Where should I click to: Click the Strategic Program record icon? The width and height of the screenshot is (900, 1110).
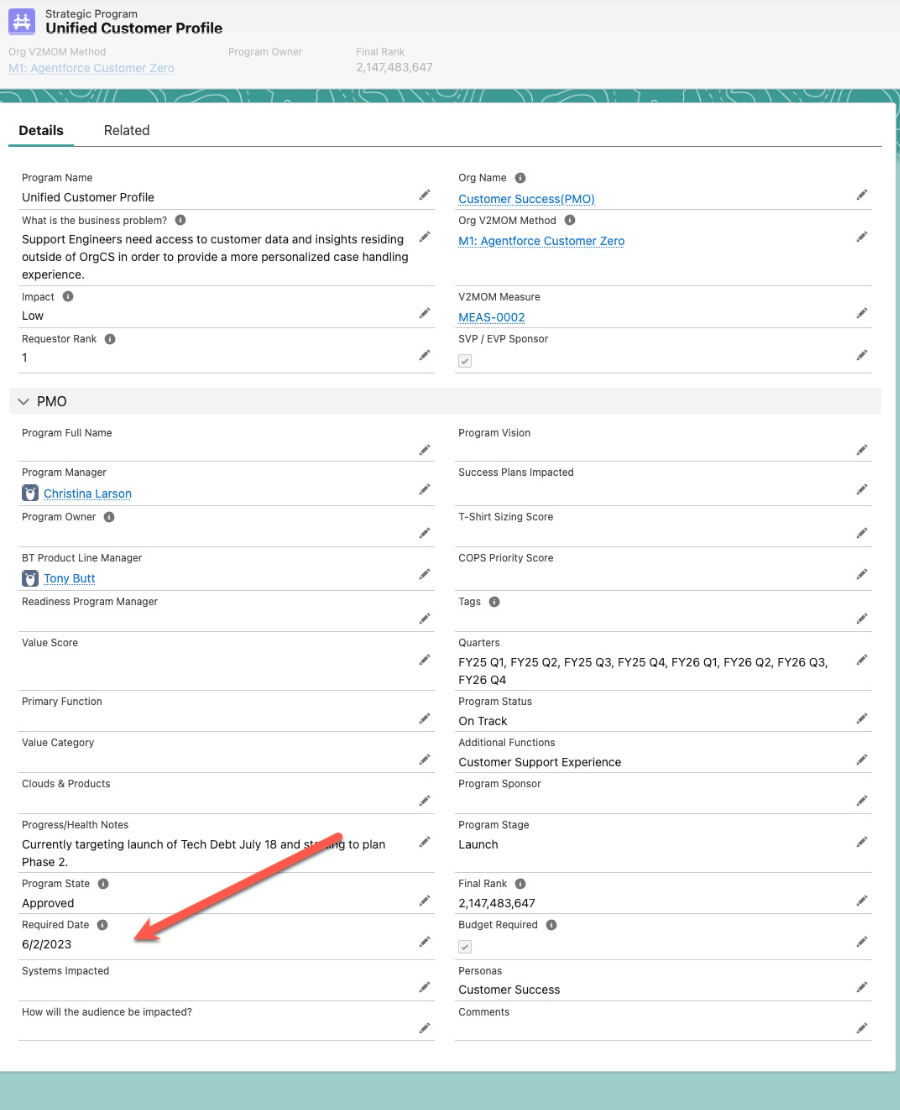[x=21, y=21]
